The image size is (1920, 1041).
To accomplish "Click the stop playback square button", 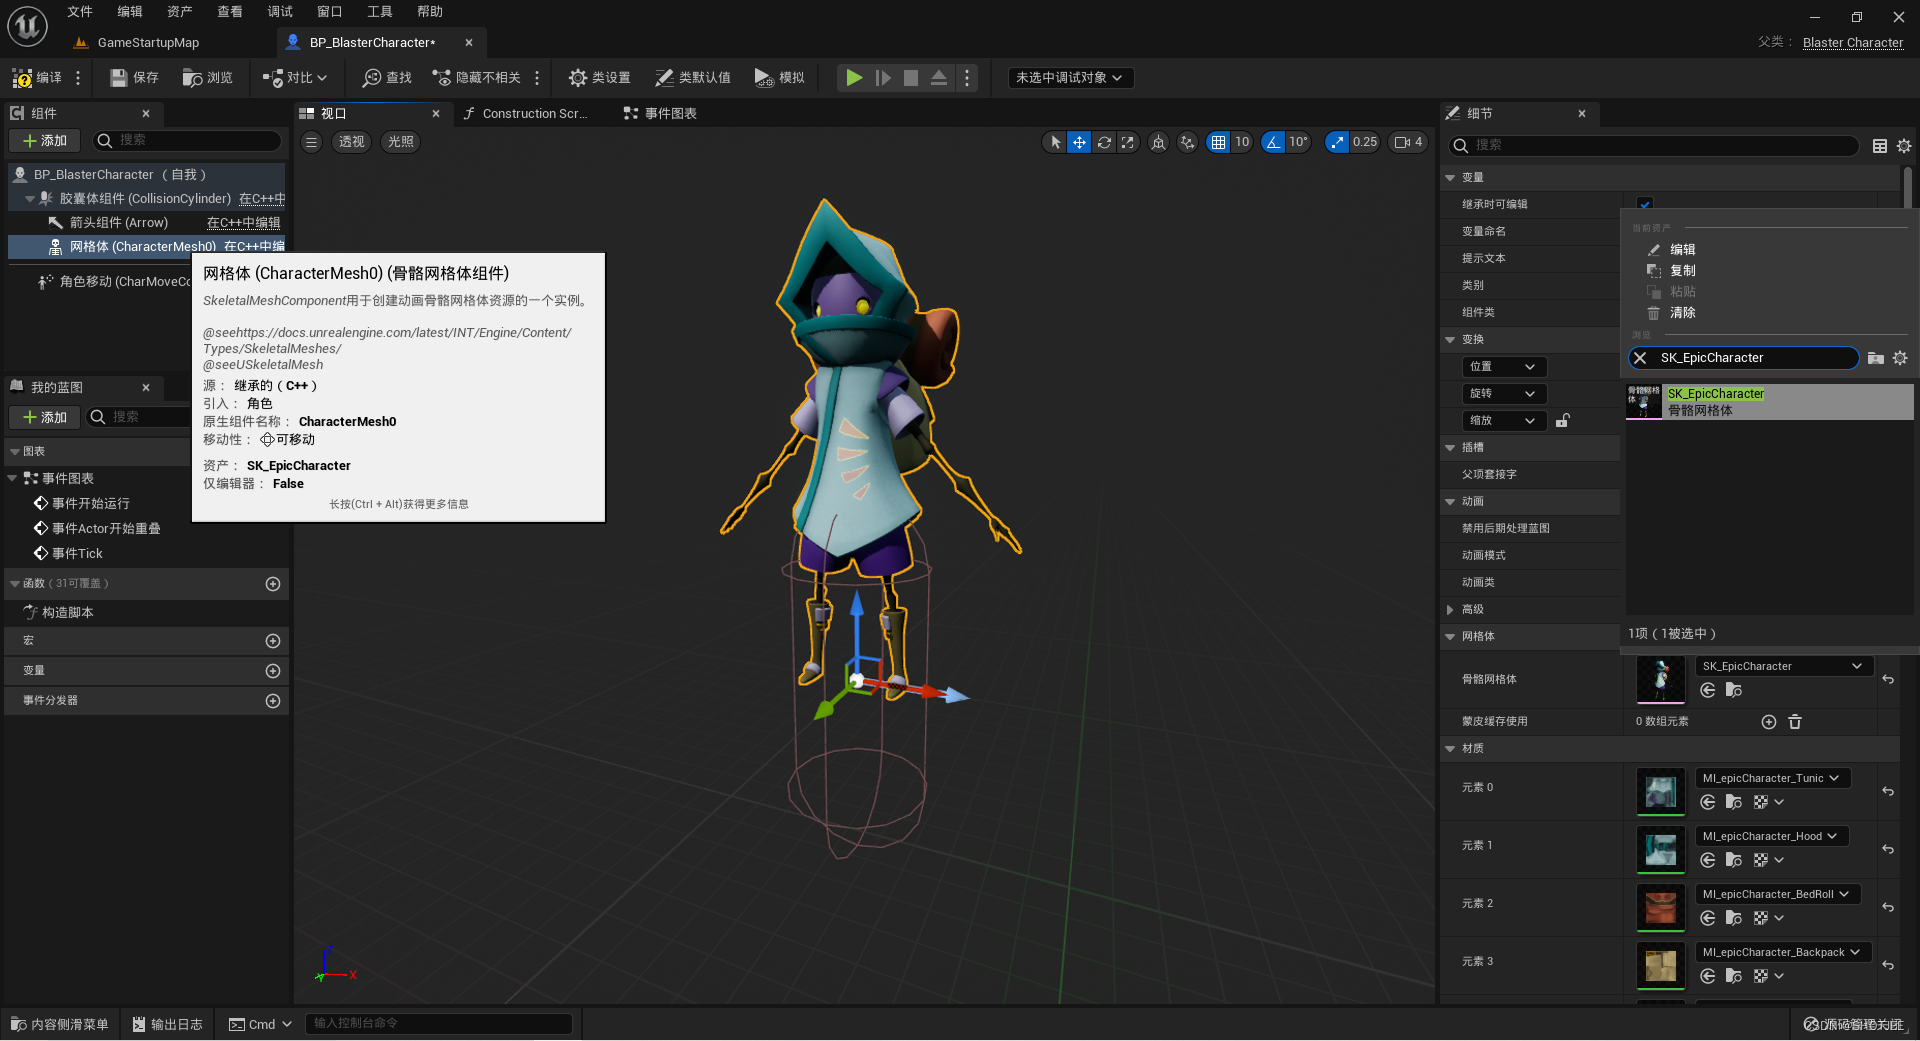I will [911, 78].
